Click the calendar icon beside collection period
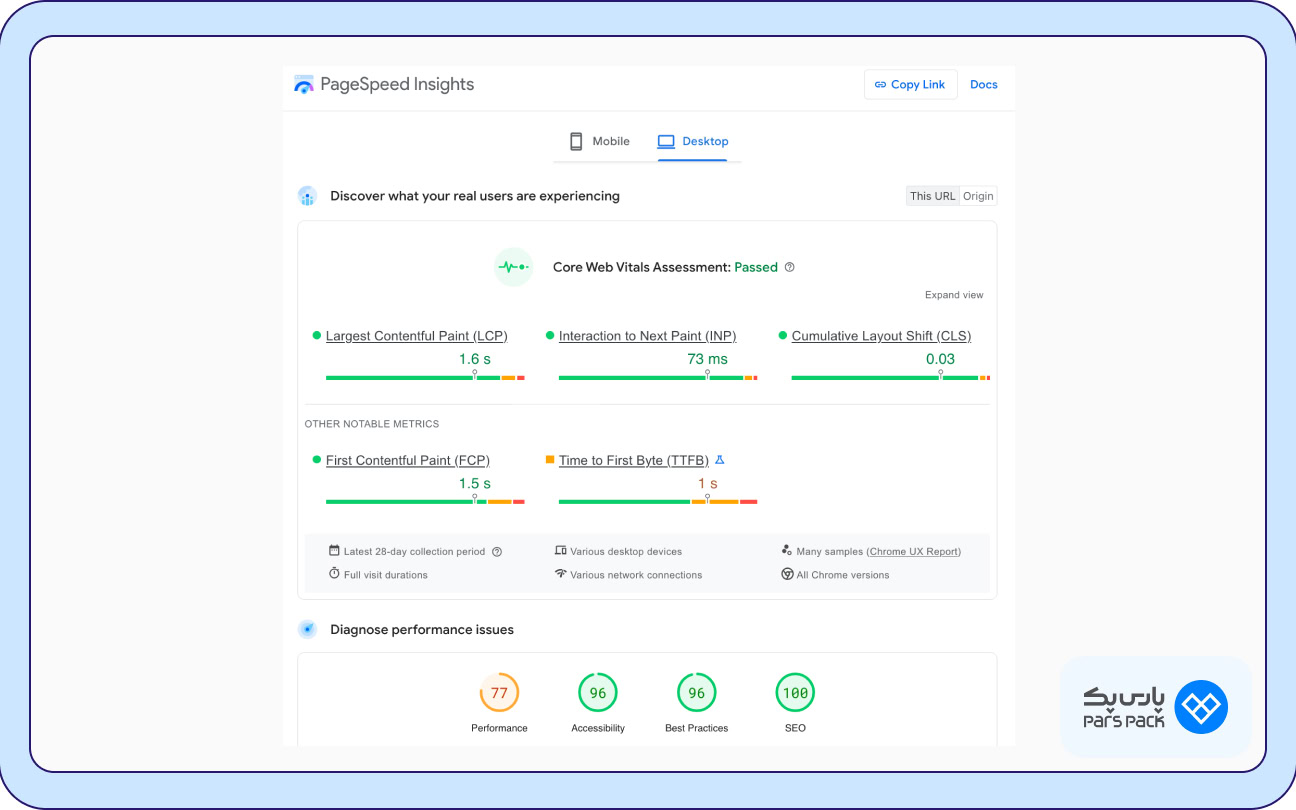 334,551
